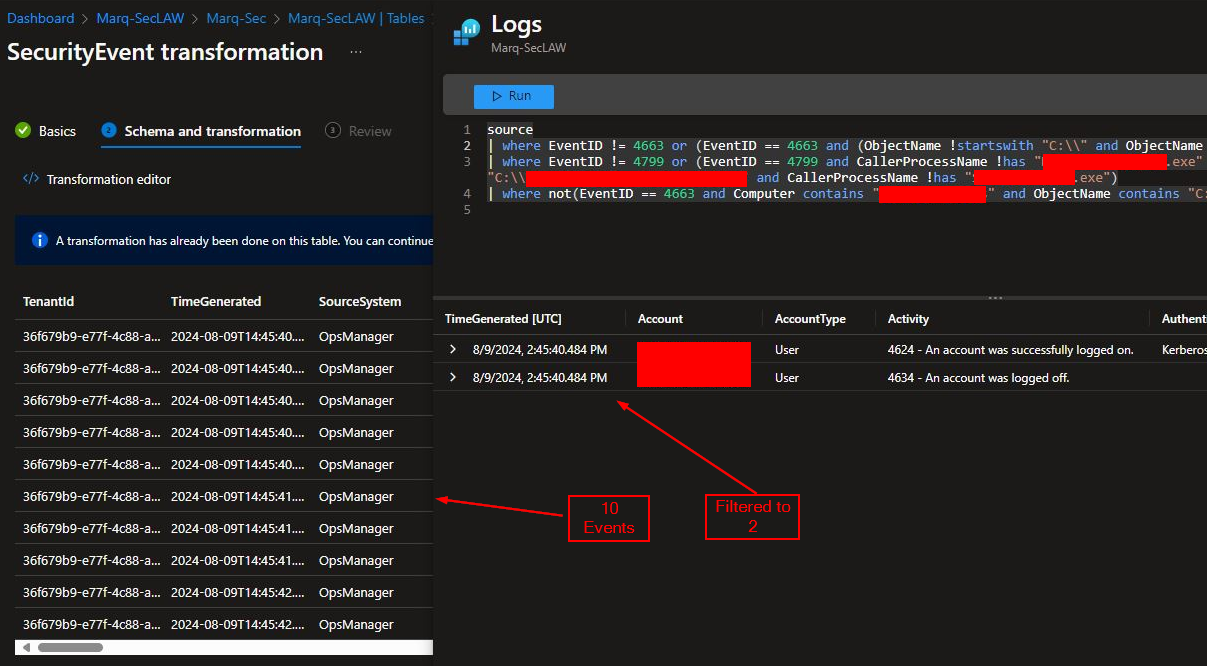Open the Marq-Sec breadcrumb link
This screenshot has height=666, width=1207.
(236, 18)
